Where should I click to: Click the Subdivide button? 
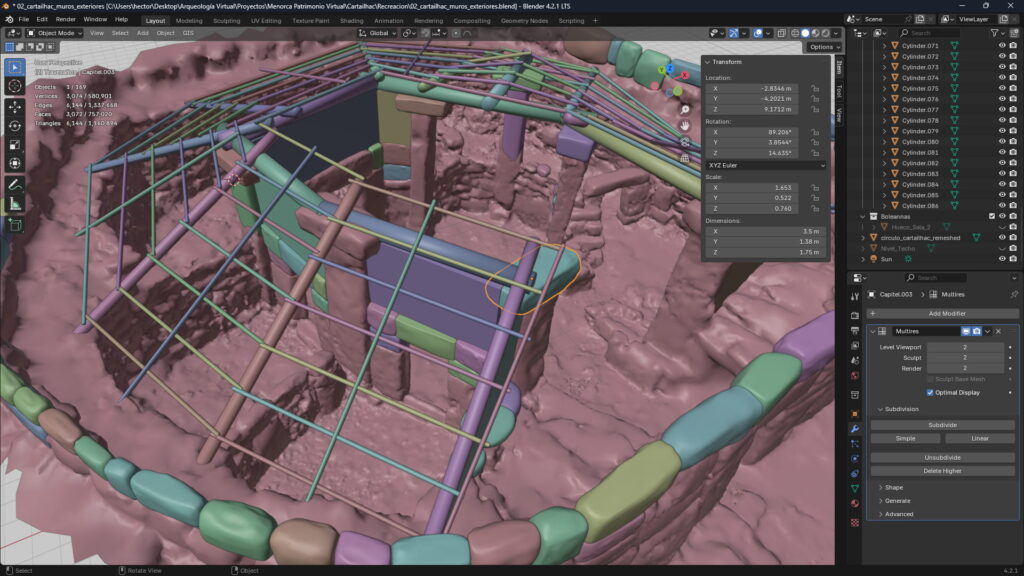[x=942, y=425]
